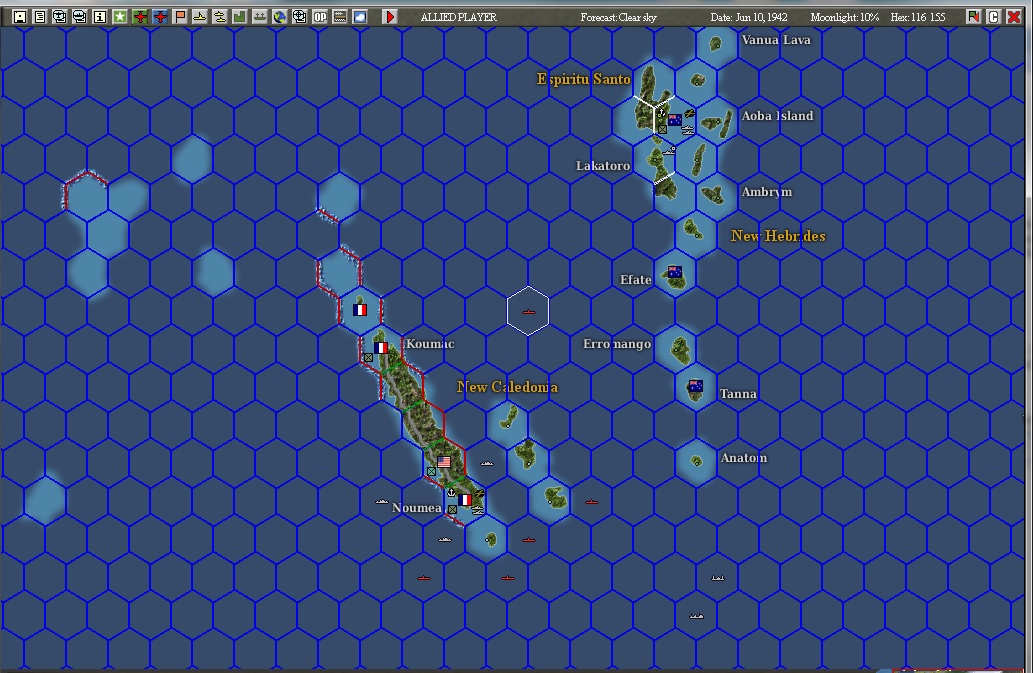Click the floppy disk save game icon
Image resolution: width=1033 pixels, height=673 pixels.
pyautogui.click(x=20, y=16)
